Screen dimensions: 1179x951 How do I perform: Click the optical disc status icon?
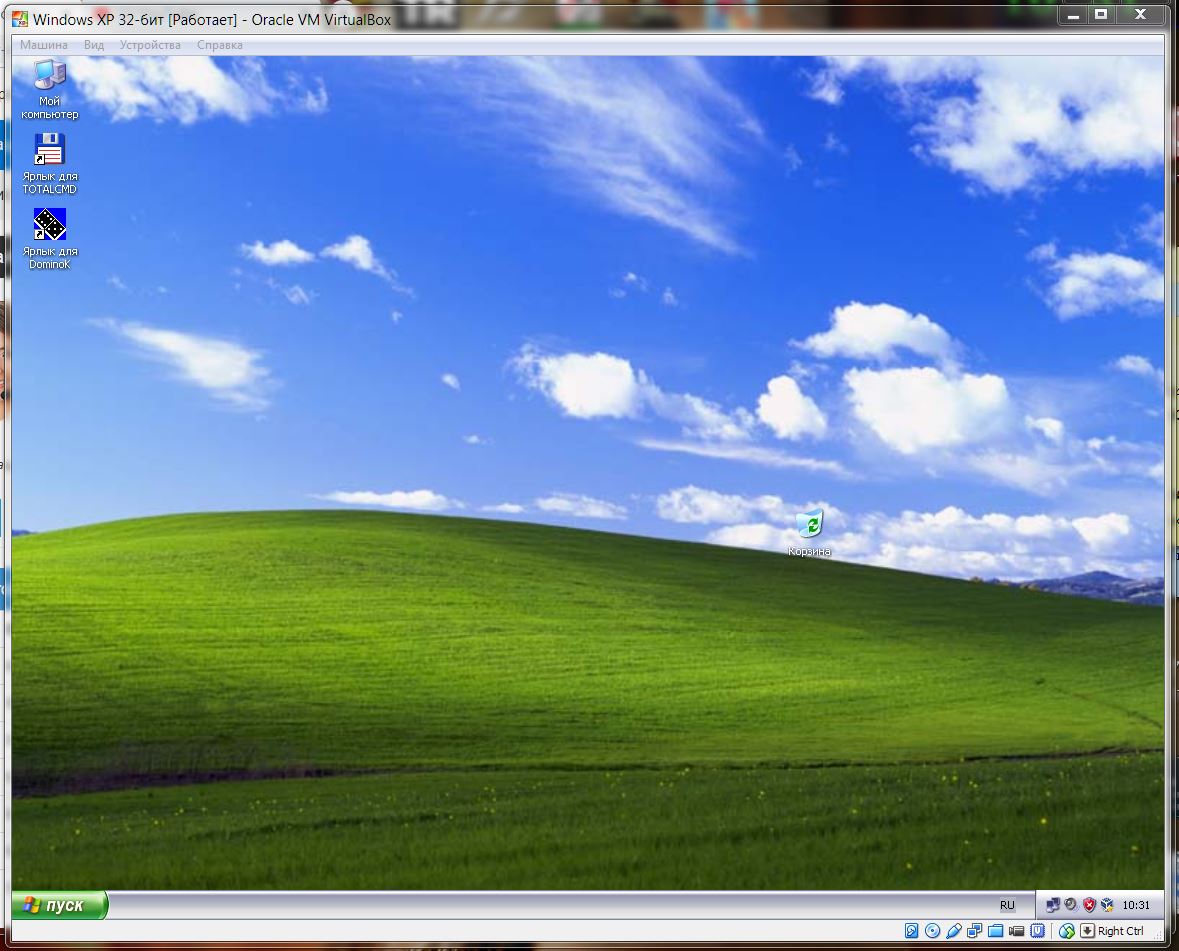[932, 931]
